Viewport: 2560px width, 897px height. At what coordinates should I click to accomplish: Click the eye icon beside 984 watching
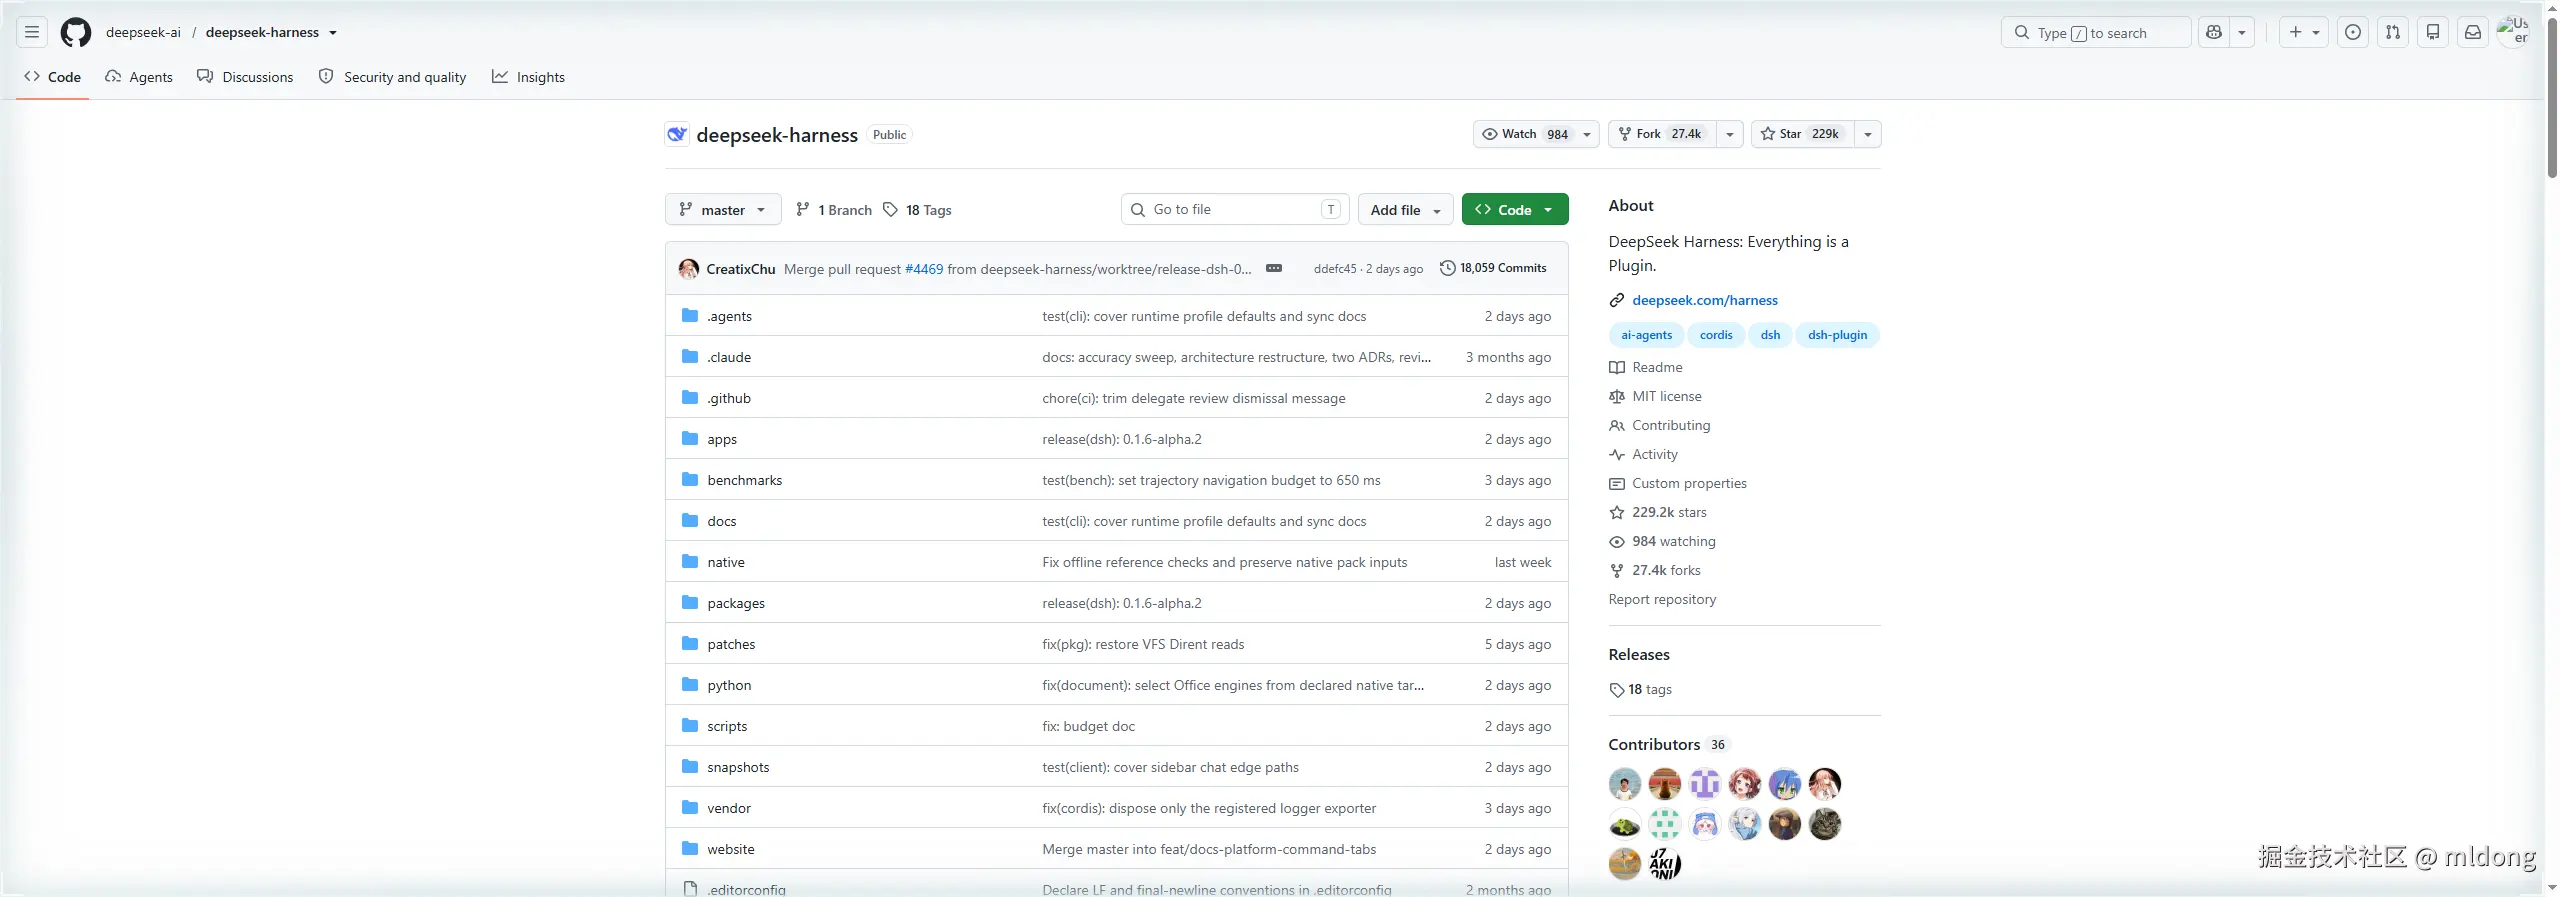coord(1617,542)
